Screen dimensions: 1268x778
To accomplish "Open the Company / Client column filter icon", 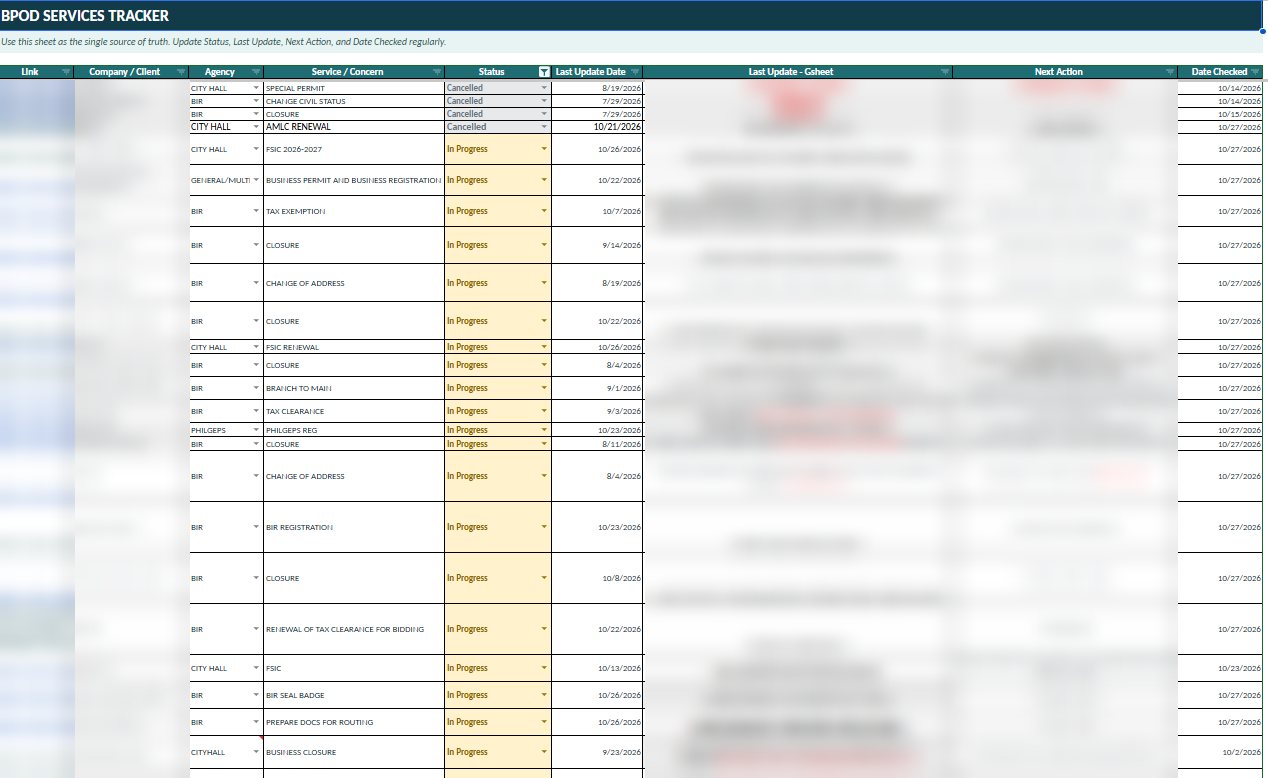I will click(x=181, y=72).
